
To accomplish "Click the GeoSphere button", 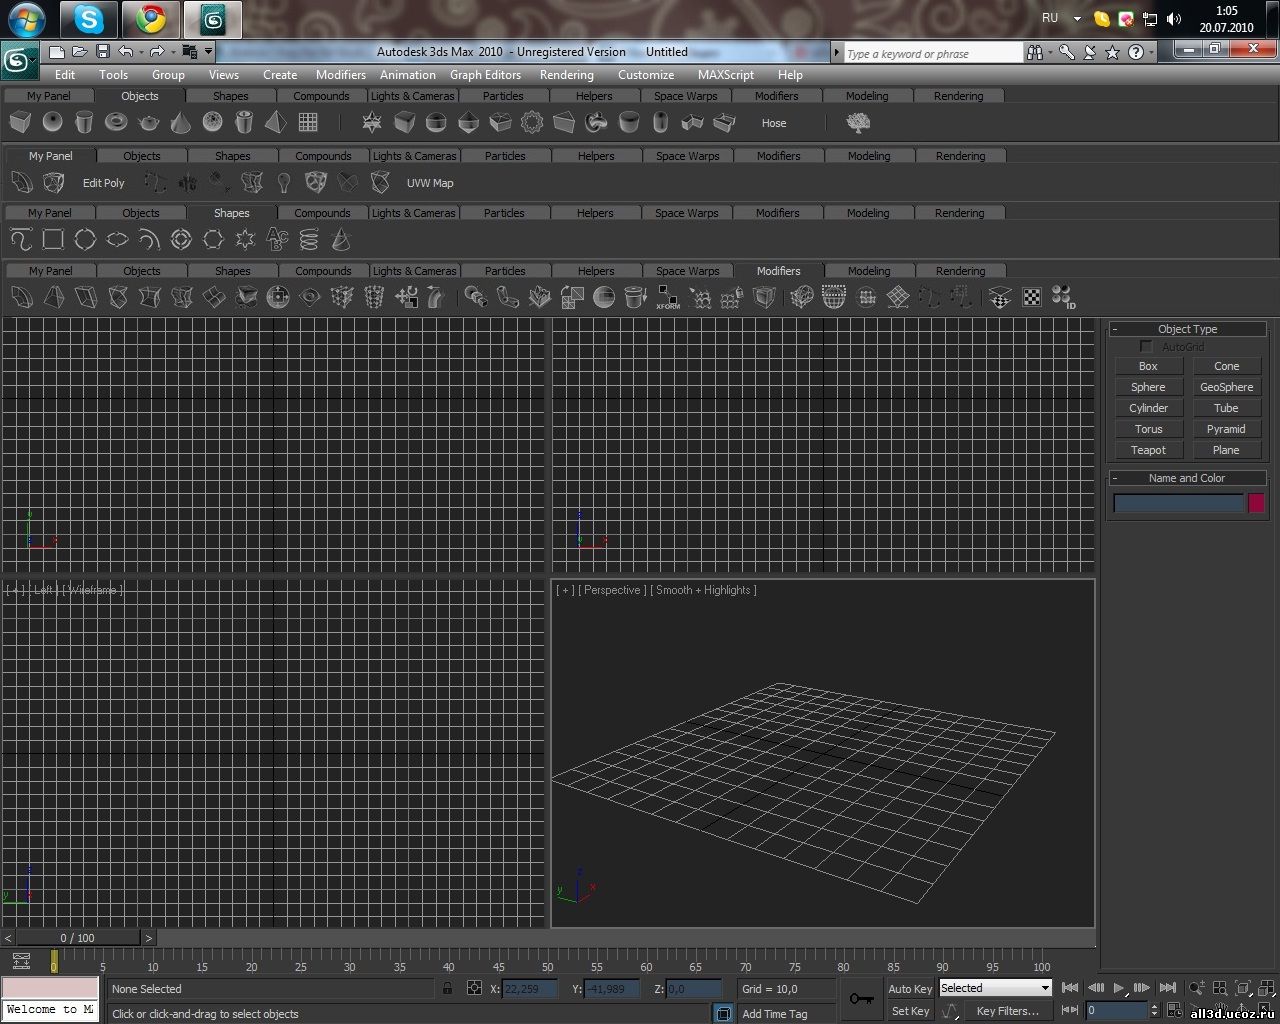I will [1227, 387].
